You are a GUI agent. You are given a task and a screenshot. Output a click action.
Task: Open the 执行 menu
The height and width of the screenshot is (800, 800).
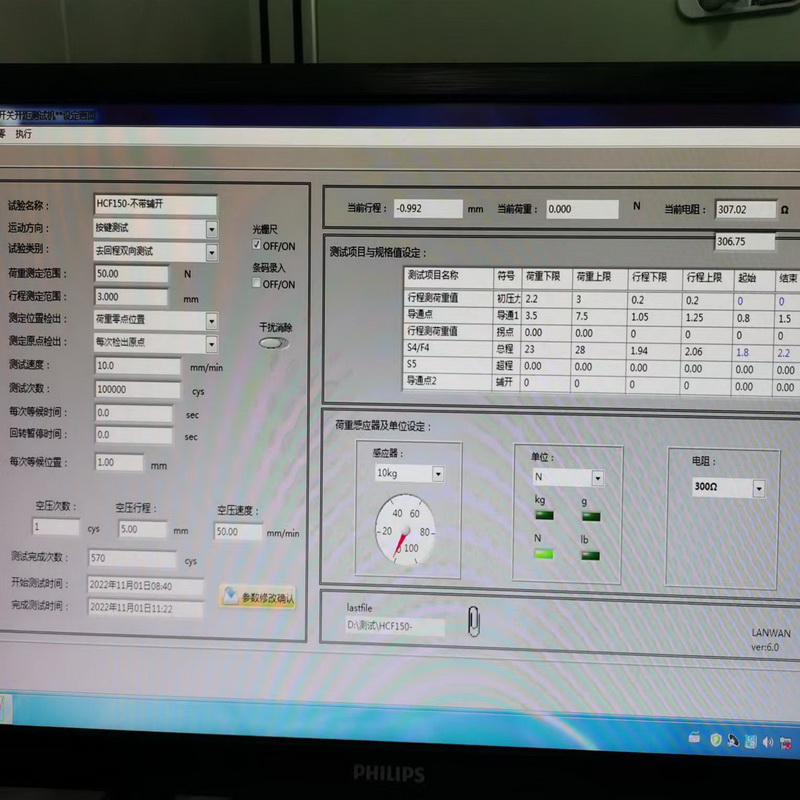pyautogui.click(x=24, y=133)
